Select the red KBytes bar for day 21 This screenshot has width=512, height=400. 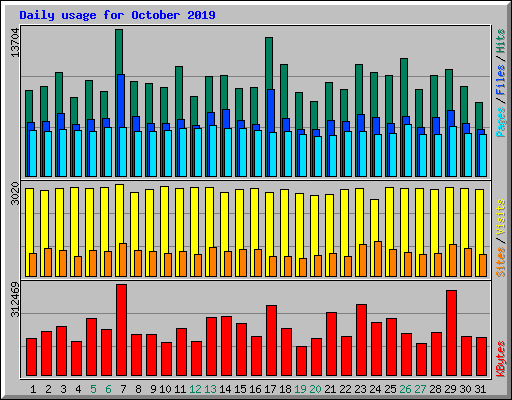(331, 344)
